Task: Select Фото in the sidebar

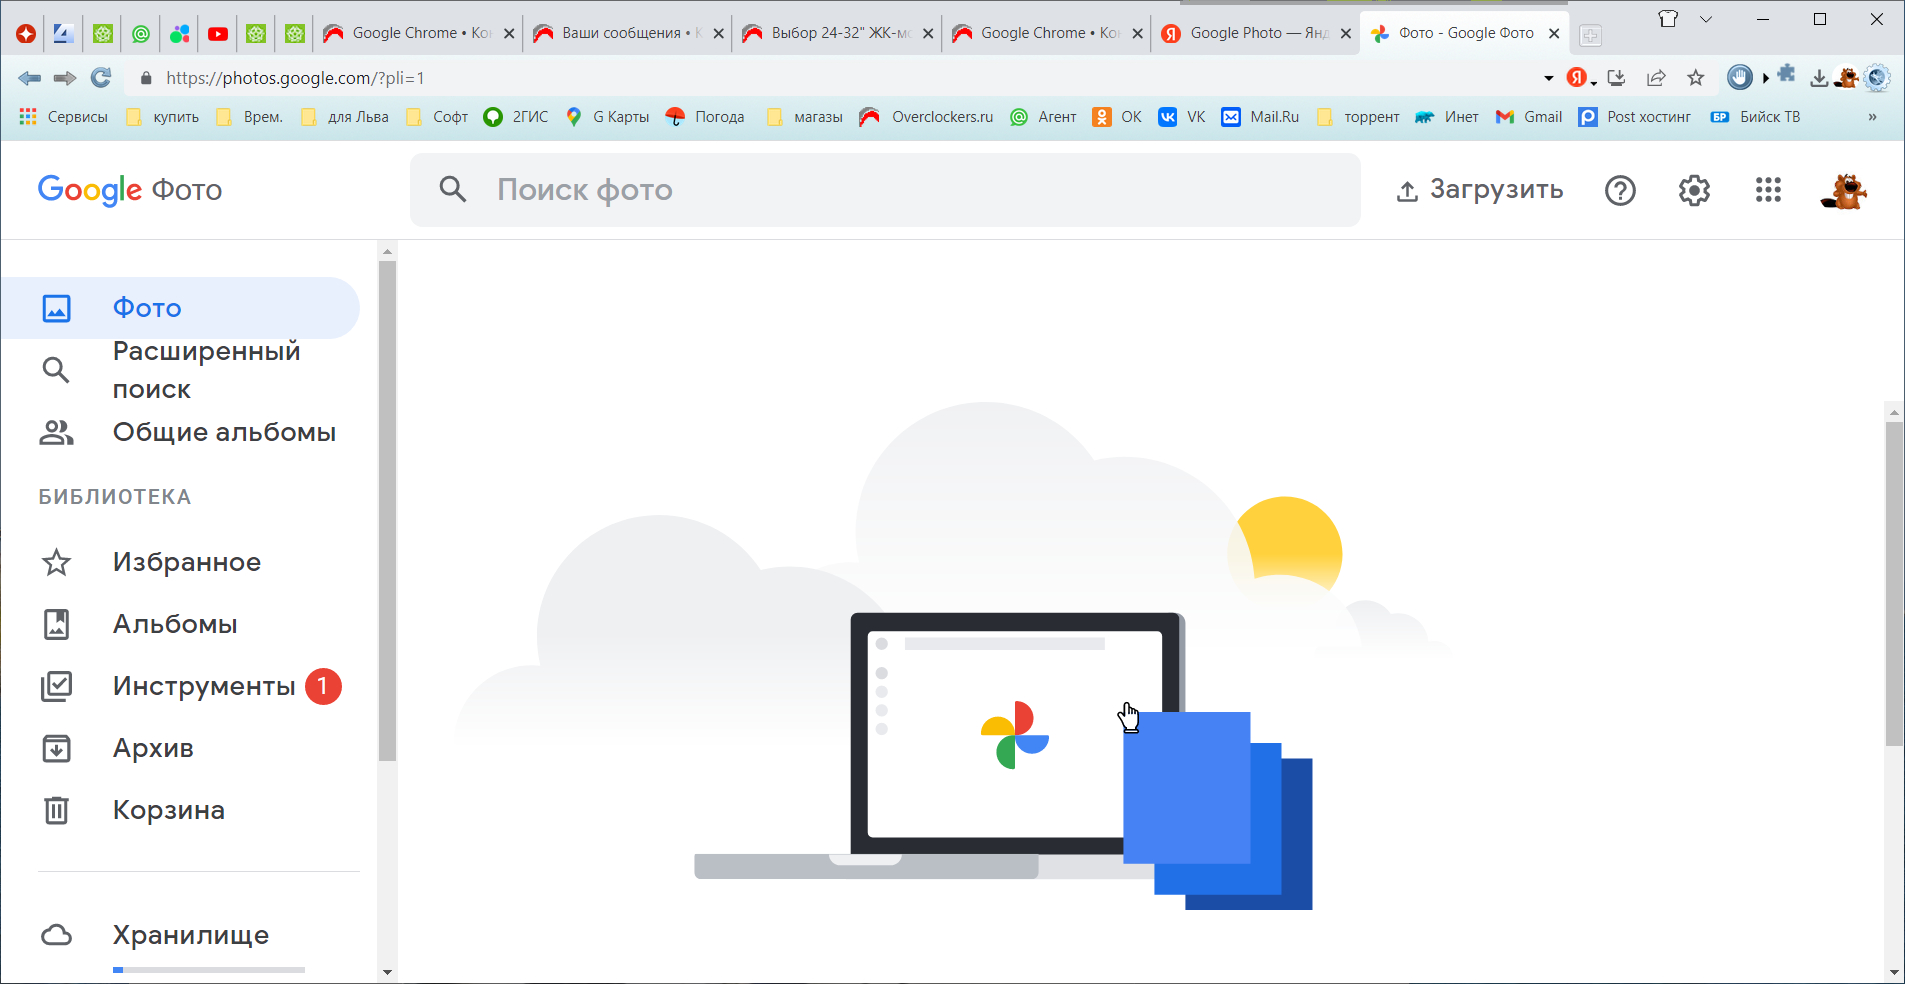Action: [180, 308]
